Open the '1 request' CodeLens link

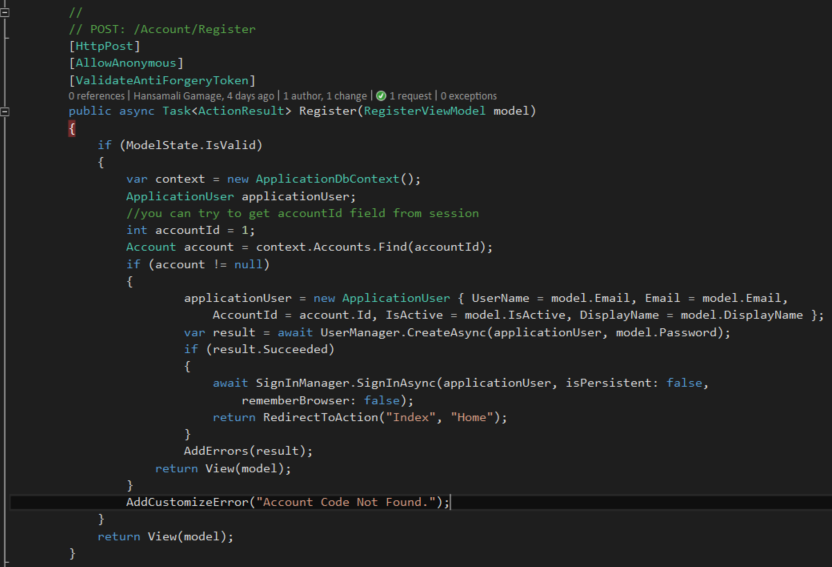pyautogui.click(x=410, y=96)
